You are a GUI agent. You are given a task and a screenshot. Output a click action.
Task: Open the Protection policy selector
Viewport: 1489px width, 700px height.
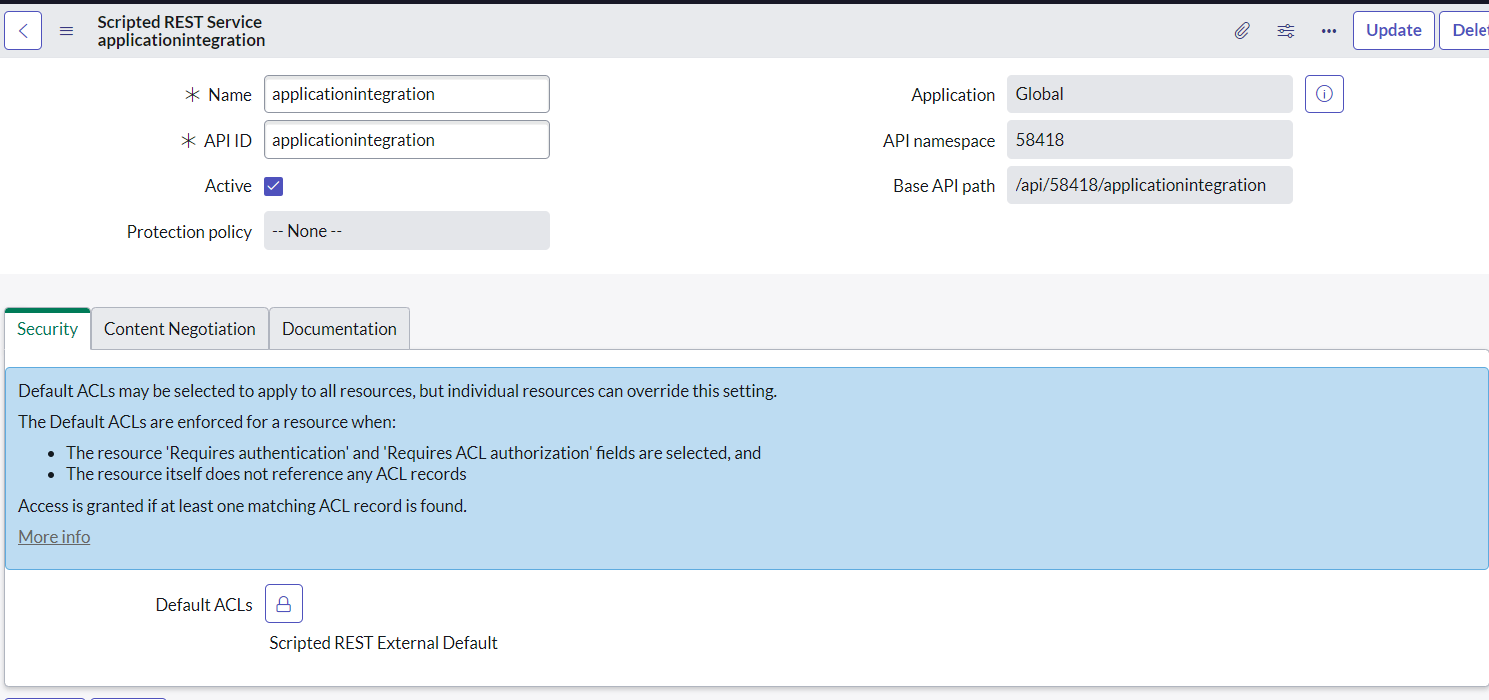click(406, 230)
